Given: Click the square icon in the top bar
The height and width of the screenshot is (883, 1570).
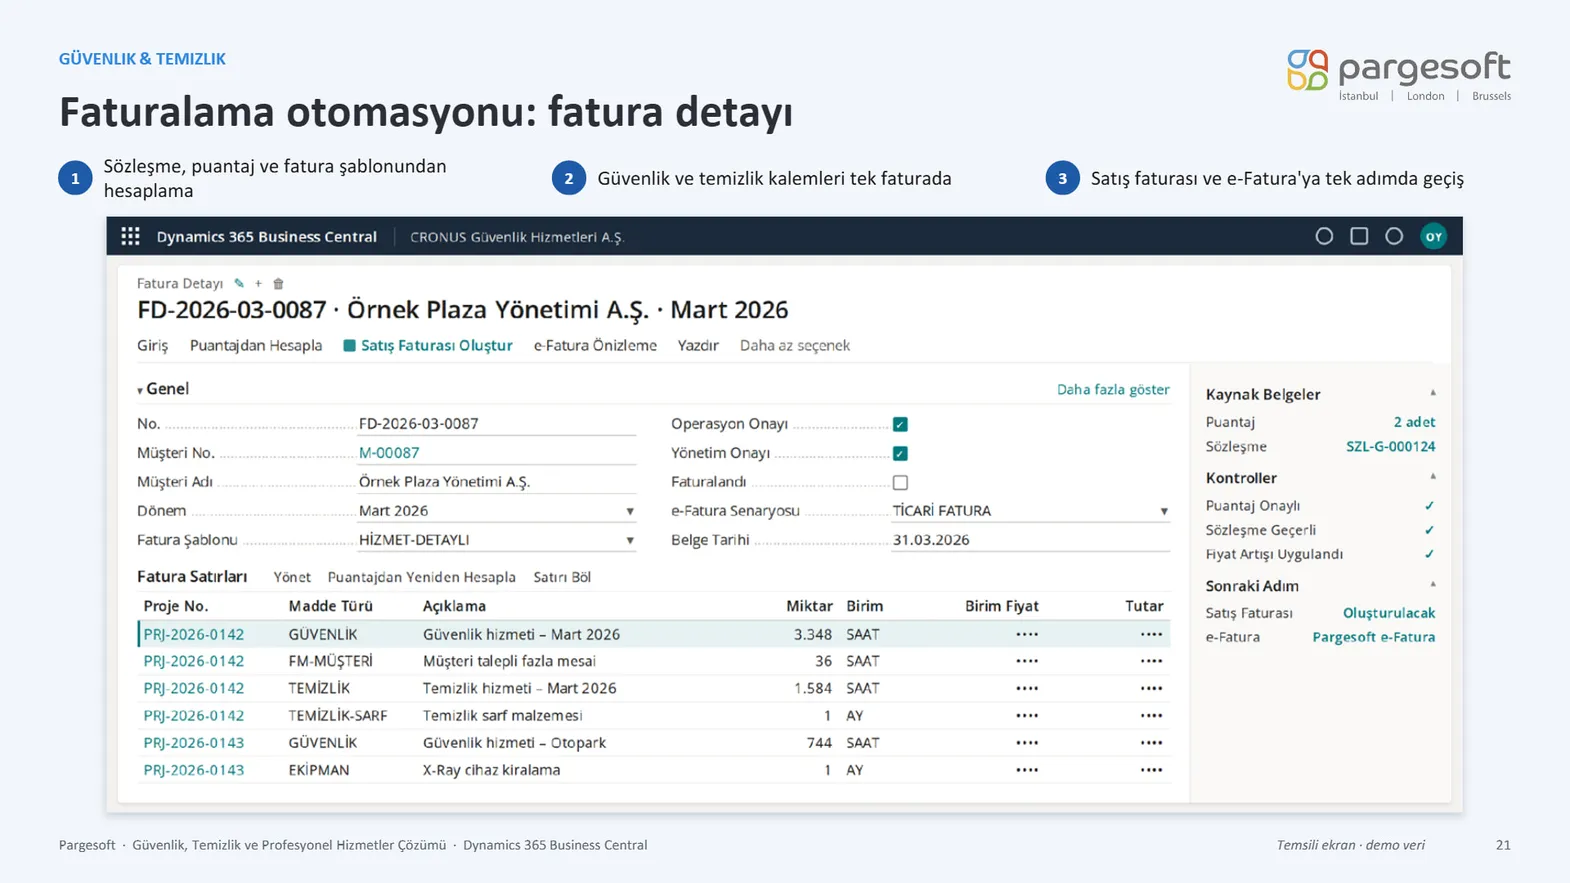Looking at the screenshot, I should click(1359, 236).
